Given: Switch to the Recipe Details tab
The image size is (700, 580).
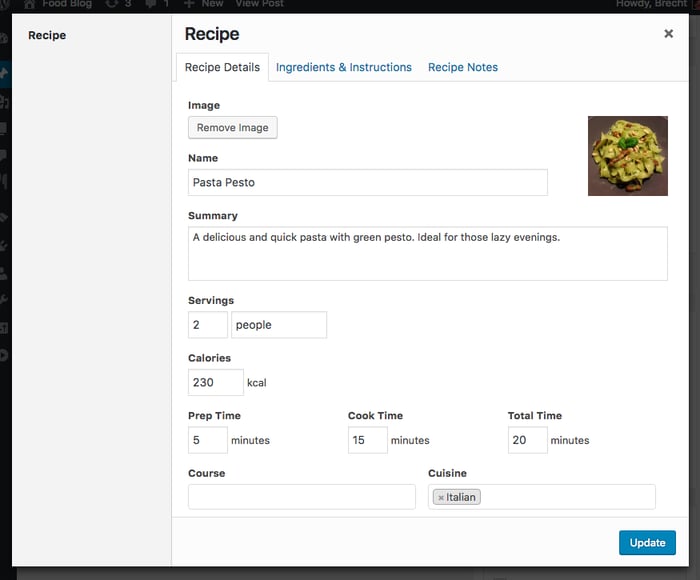Looking at the screenshot, I should click(x=223, y=67).
